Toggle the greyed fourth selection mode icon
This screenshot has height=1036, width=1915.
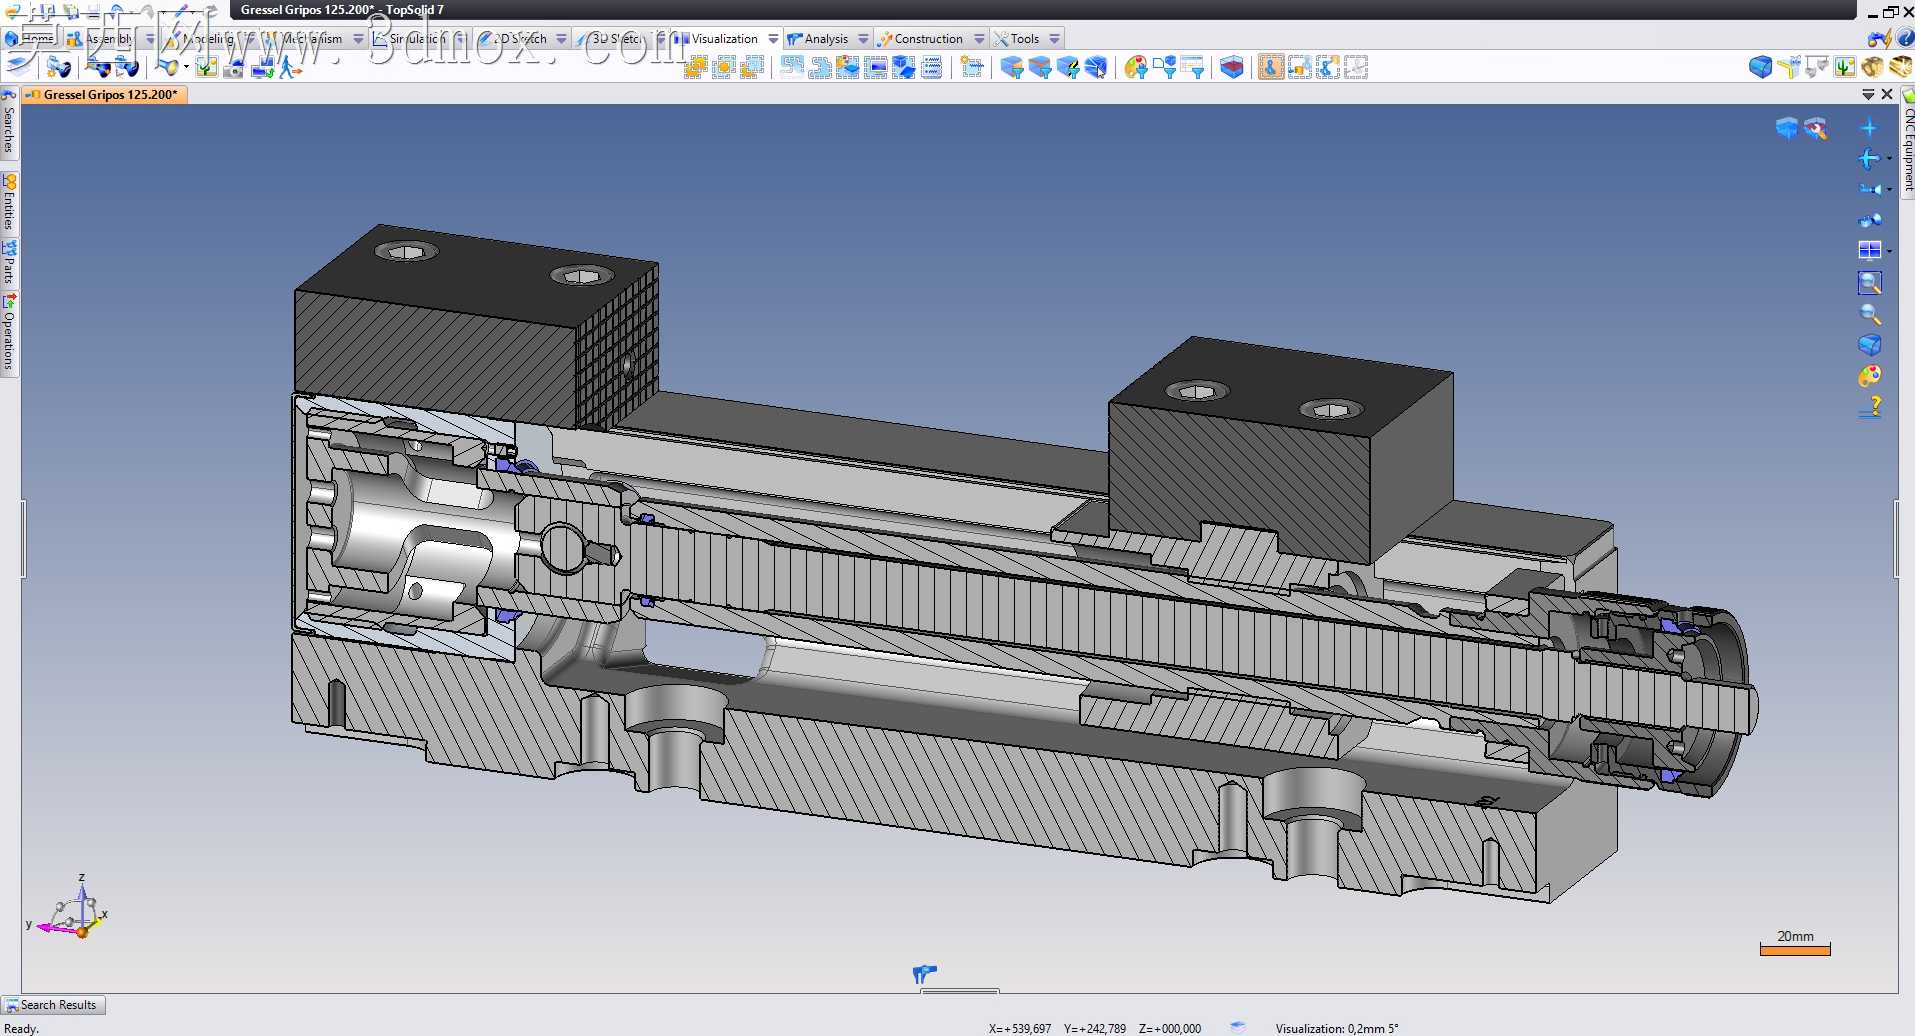click(1355, 67)
